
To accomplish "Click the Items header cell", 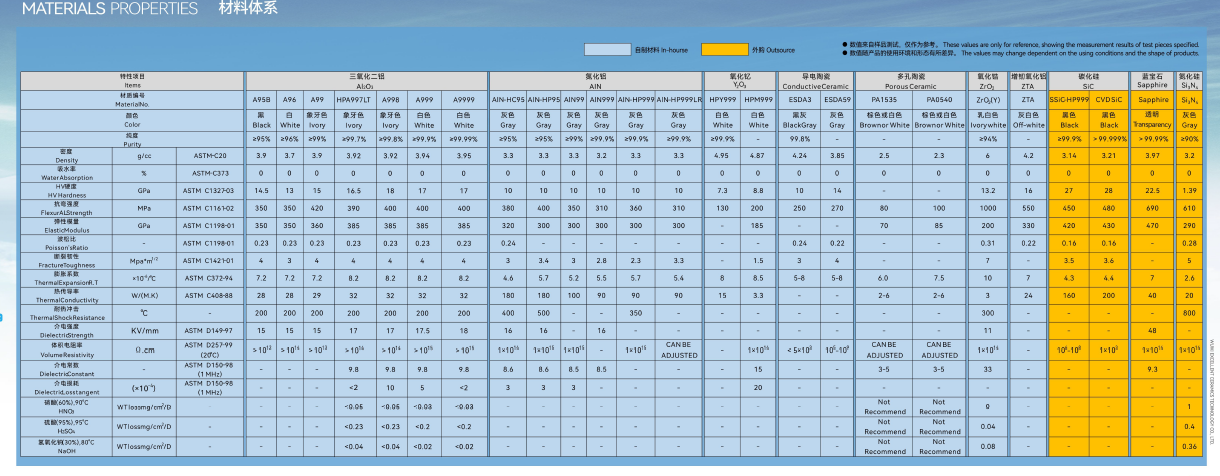I will (x=133, y=79).
